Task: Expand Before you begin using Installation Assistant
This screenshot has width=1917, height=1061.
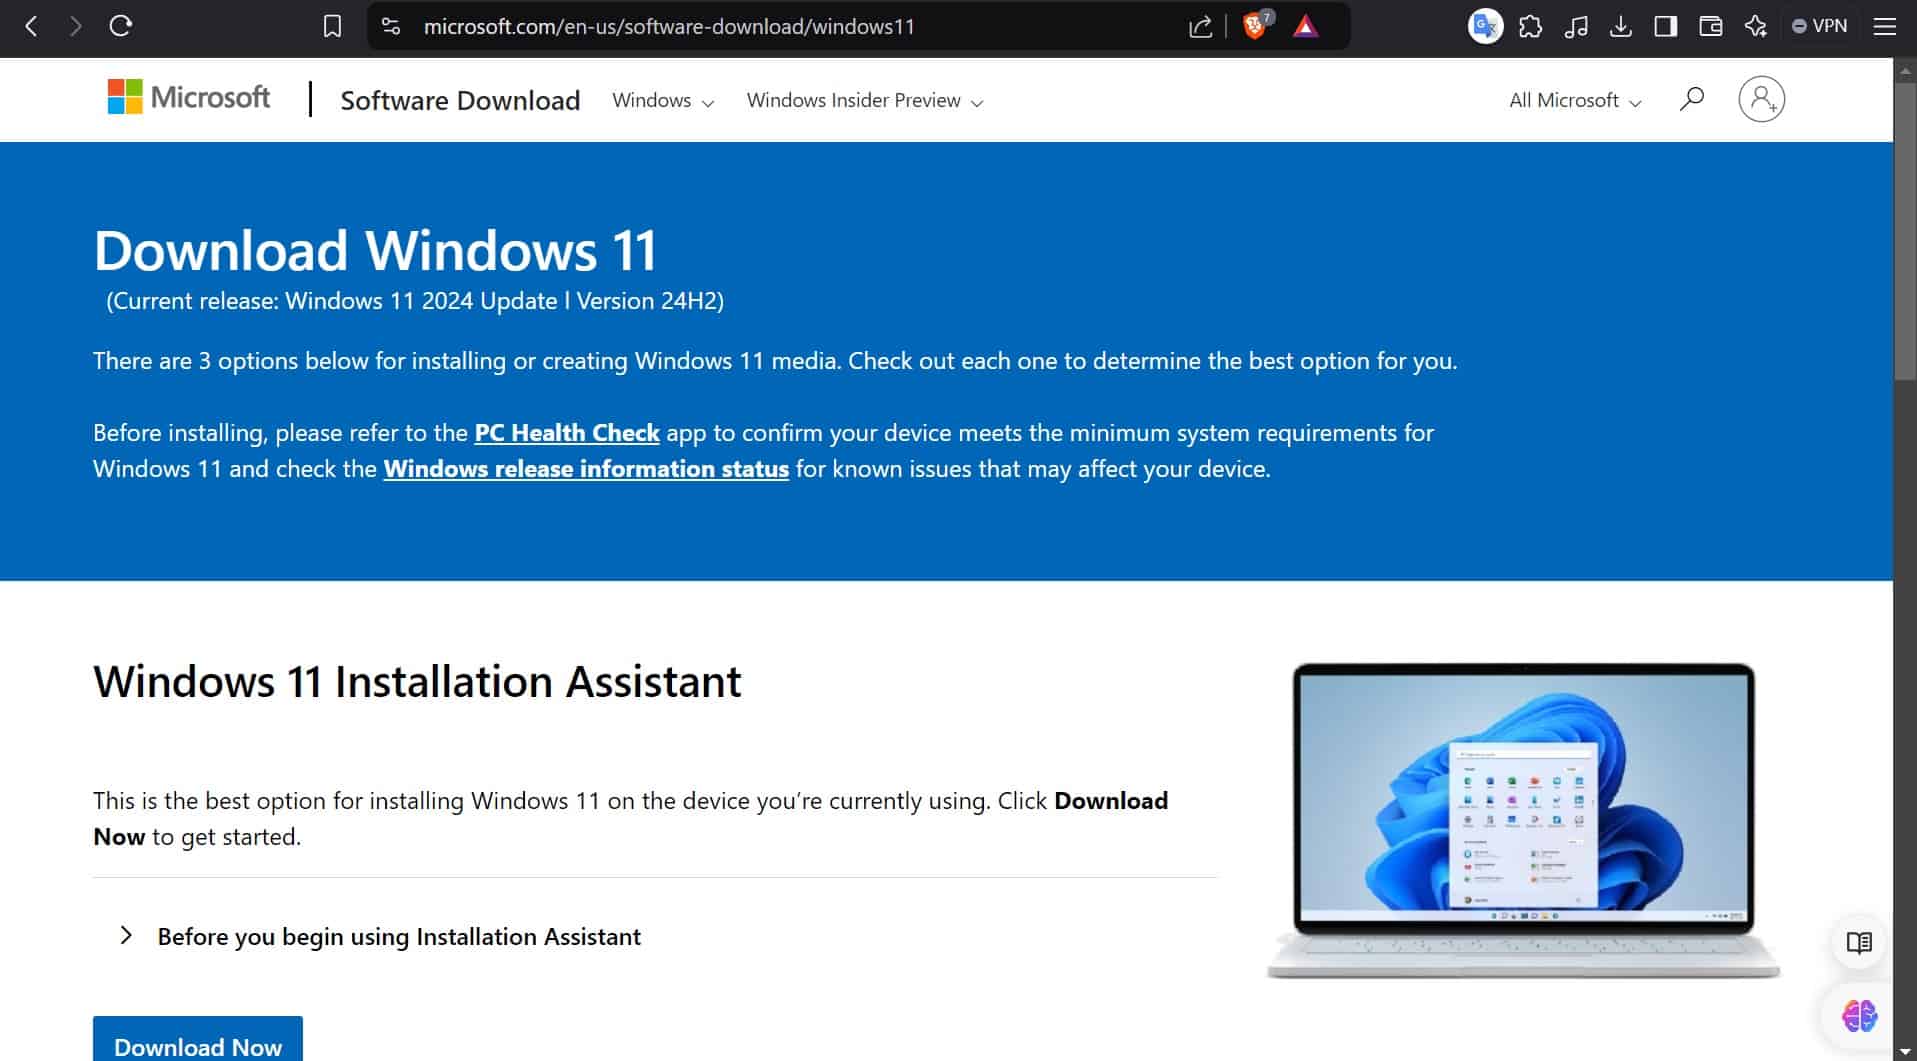Action: [x=398, y=936]
